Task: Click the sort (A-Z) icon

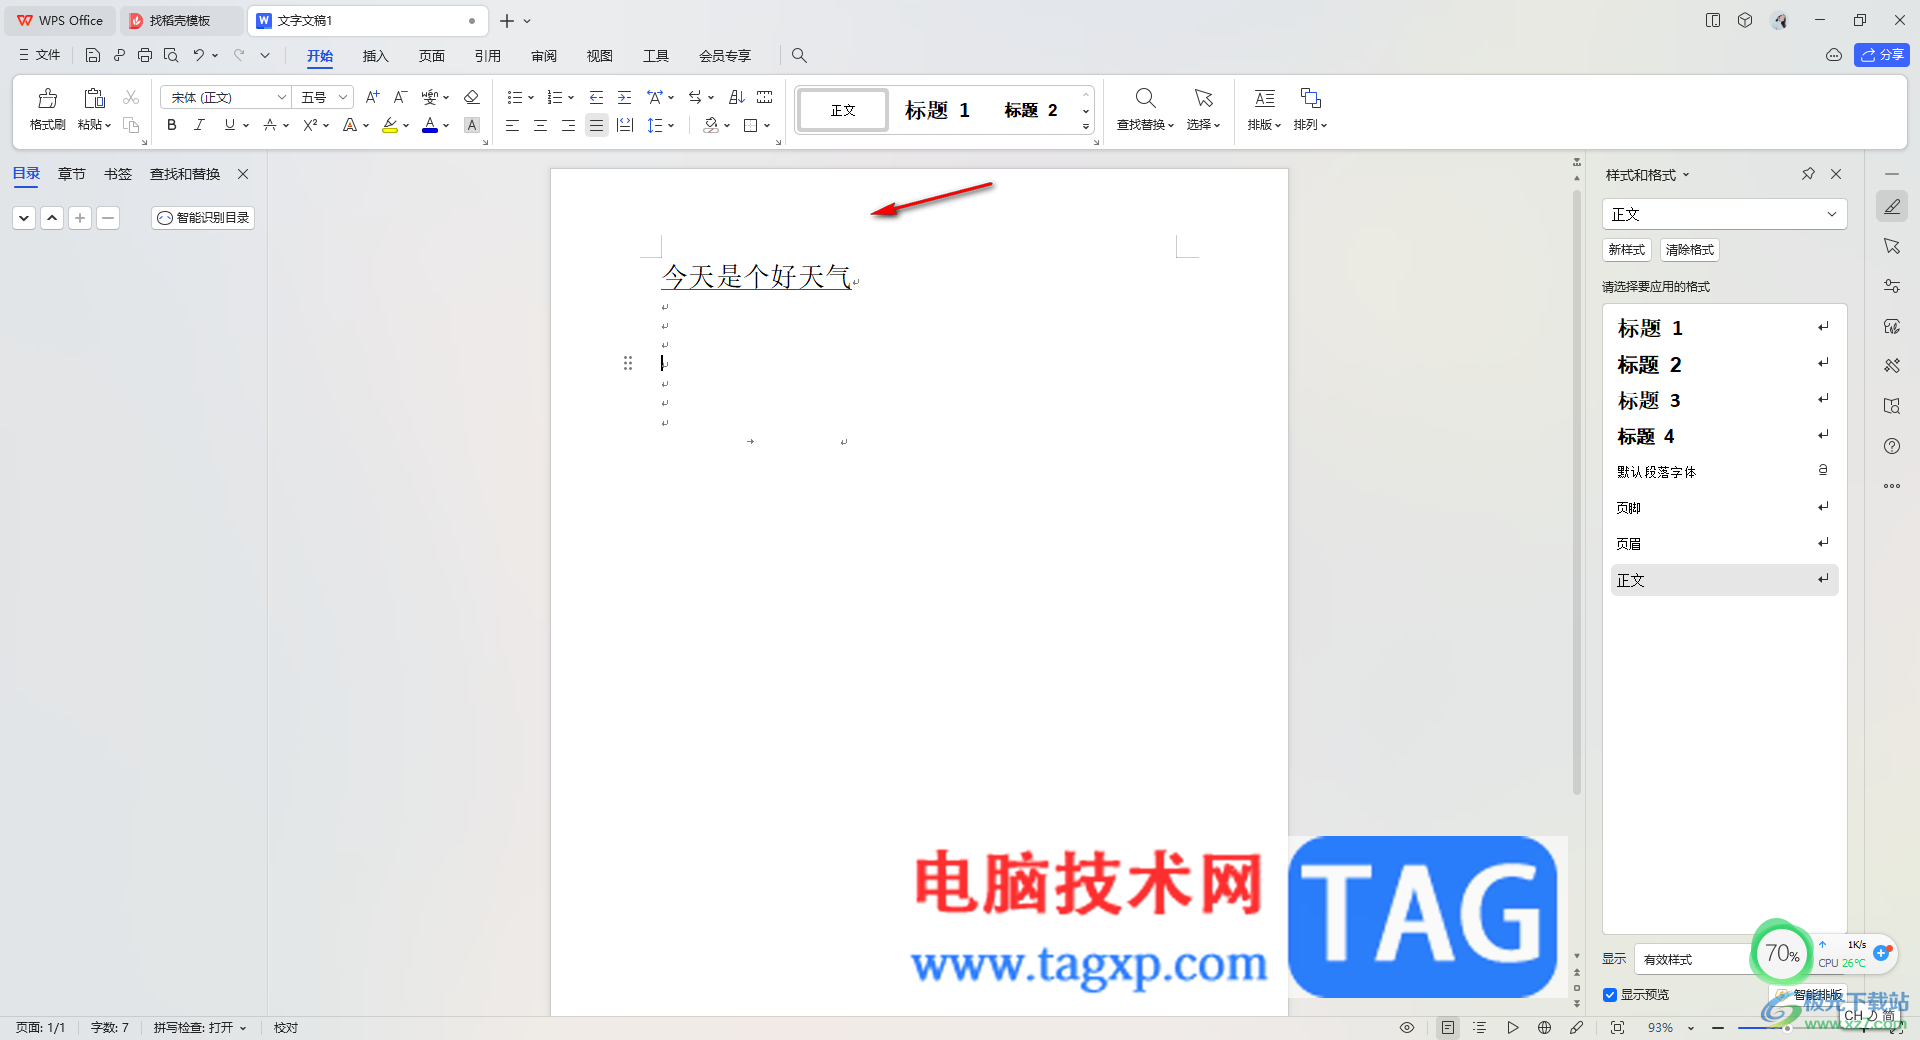Action: coord(737,97)
